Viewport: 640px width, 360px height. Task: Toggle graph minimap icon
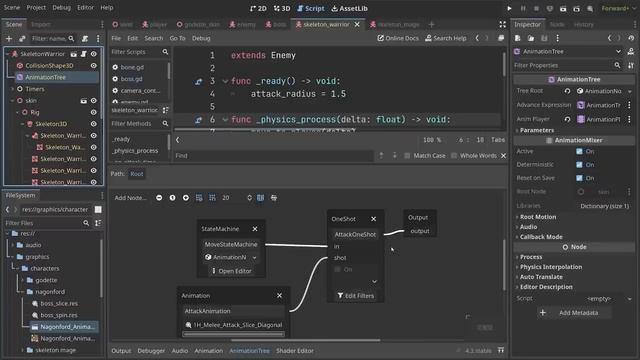click(x=260, y=198)
